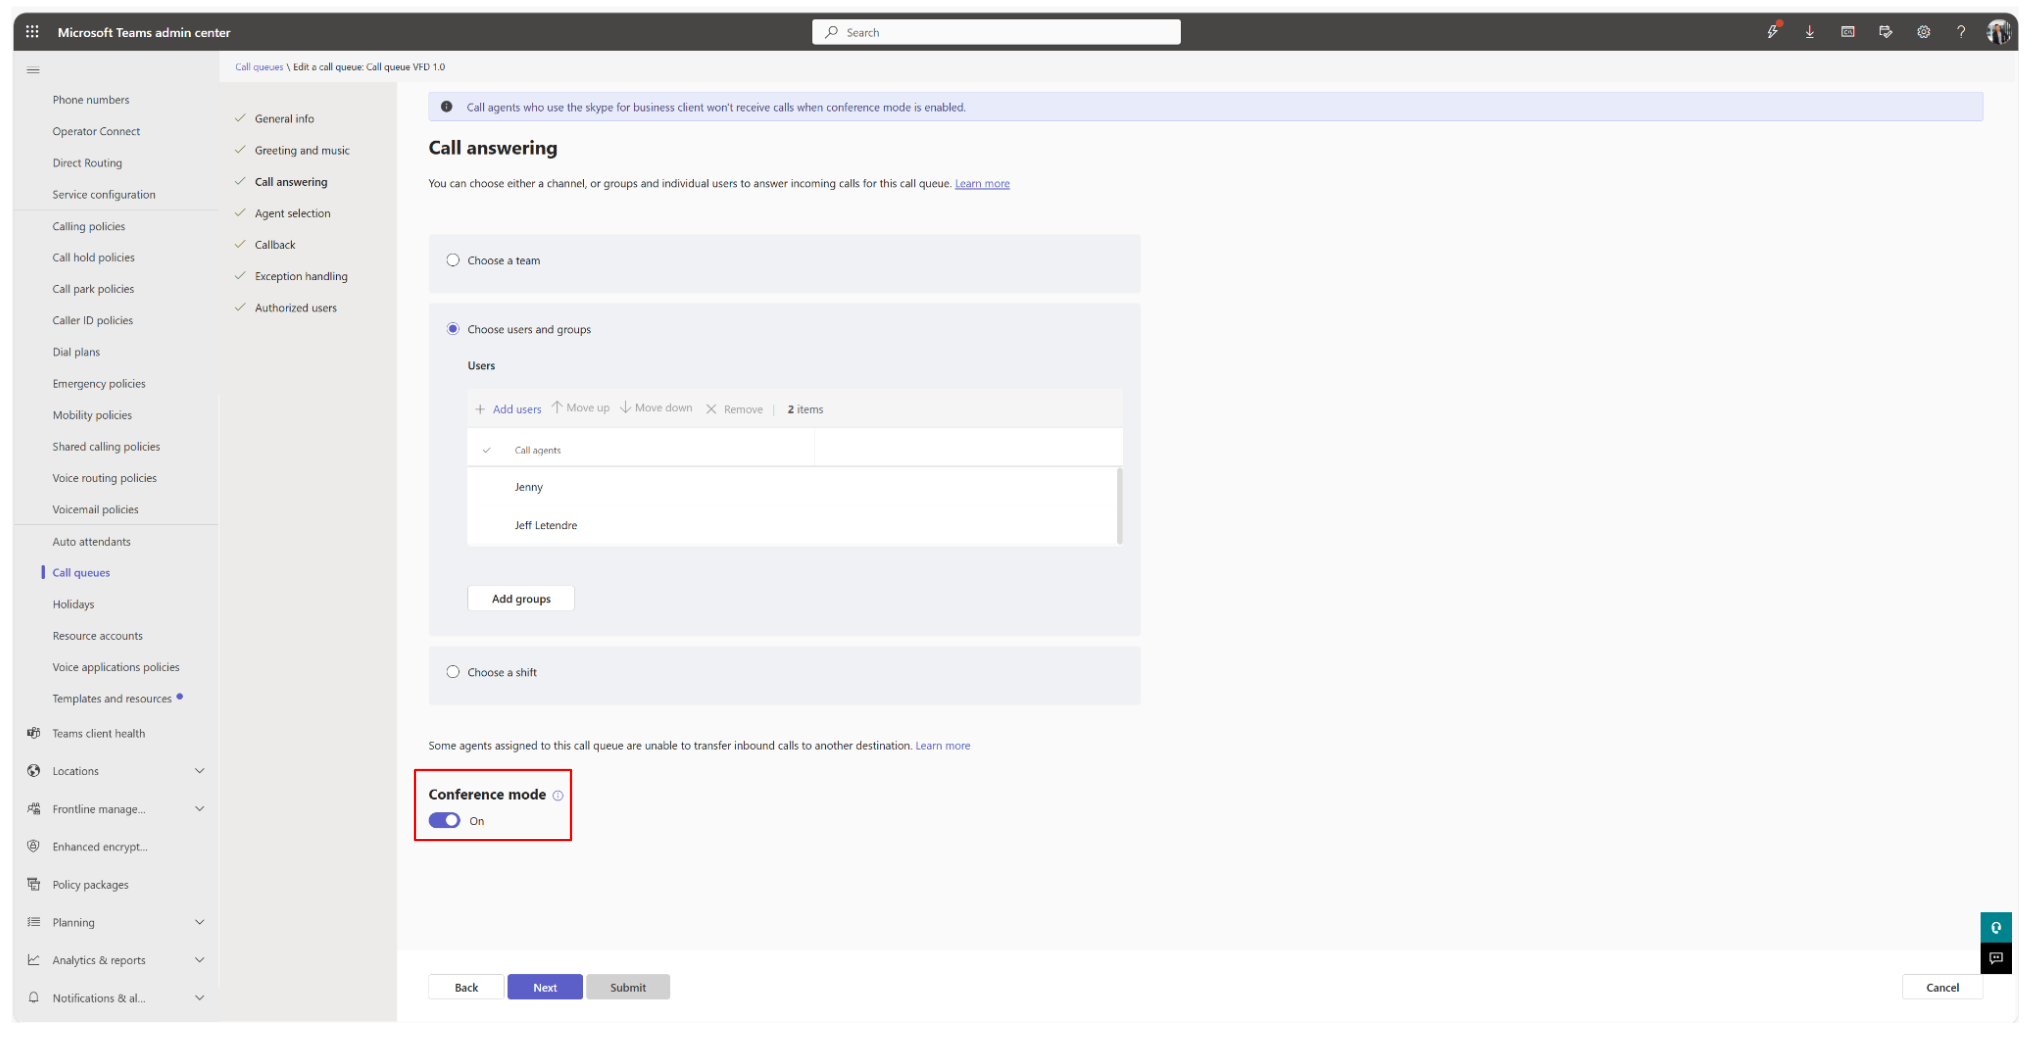Open the settings gear icon

(x=1923, y=32)
